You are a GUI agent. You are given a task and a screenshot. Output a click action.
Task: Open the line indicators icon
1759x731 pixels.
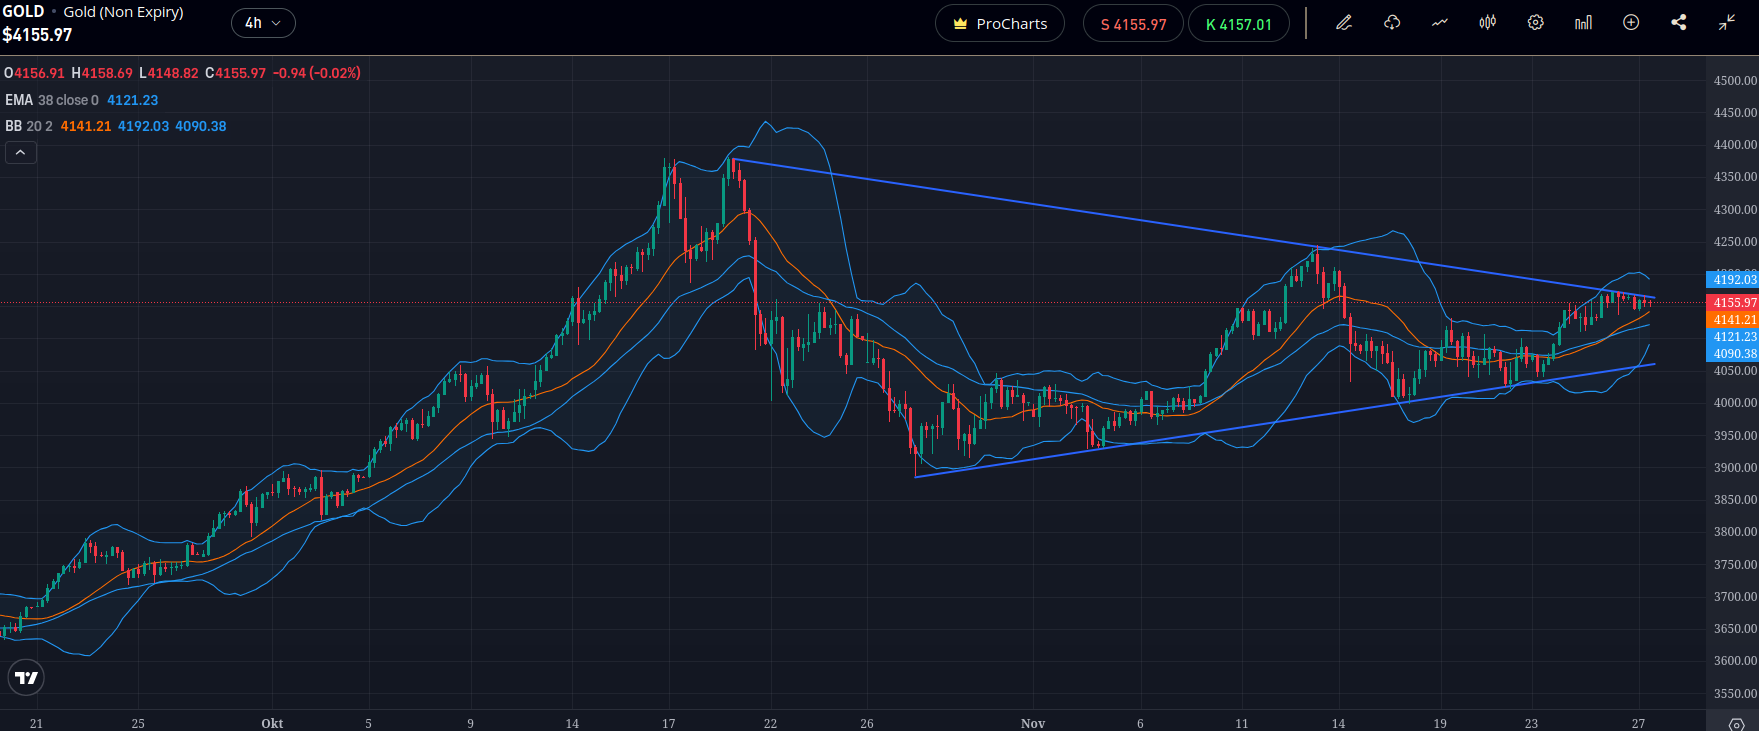1440,23
